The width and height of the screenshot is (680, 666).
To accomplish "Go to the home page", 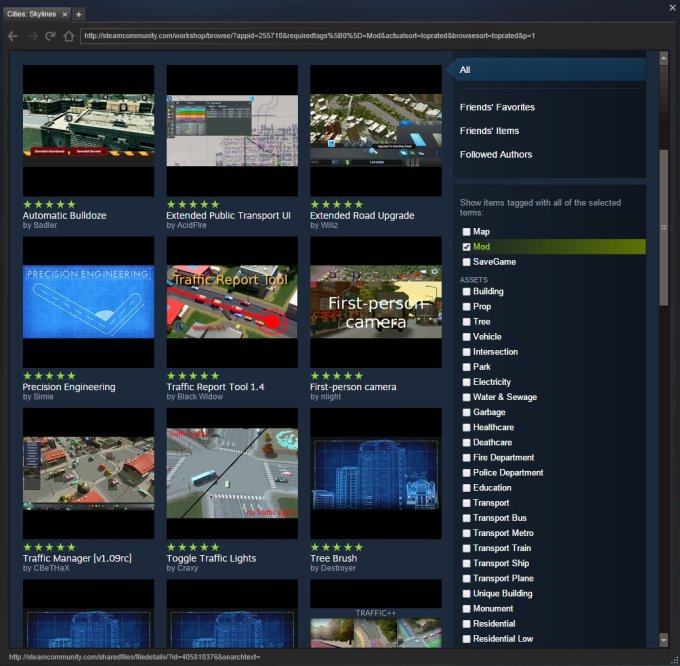I will coord(69,36).
